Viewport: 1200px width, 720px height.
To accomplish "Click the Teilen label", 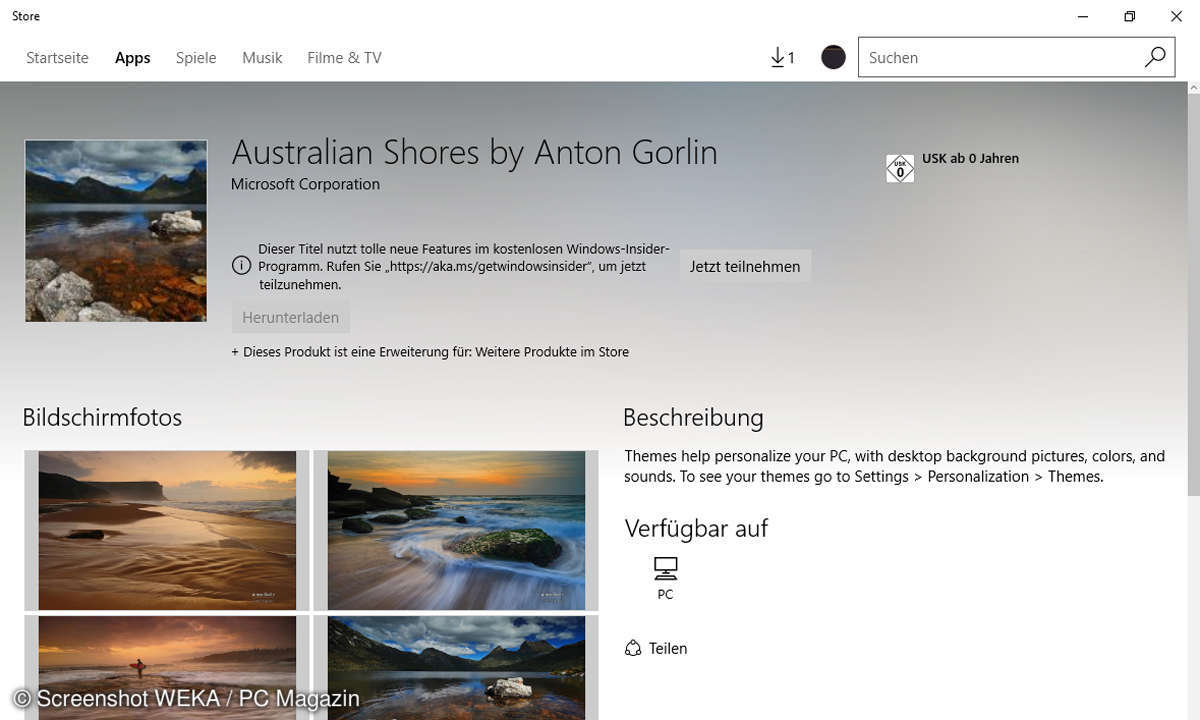I will [668, 648].
